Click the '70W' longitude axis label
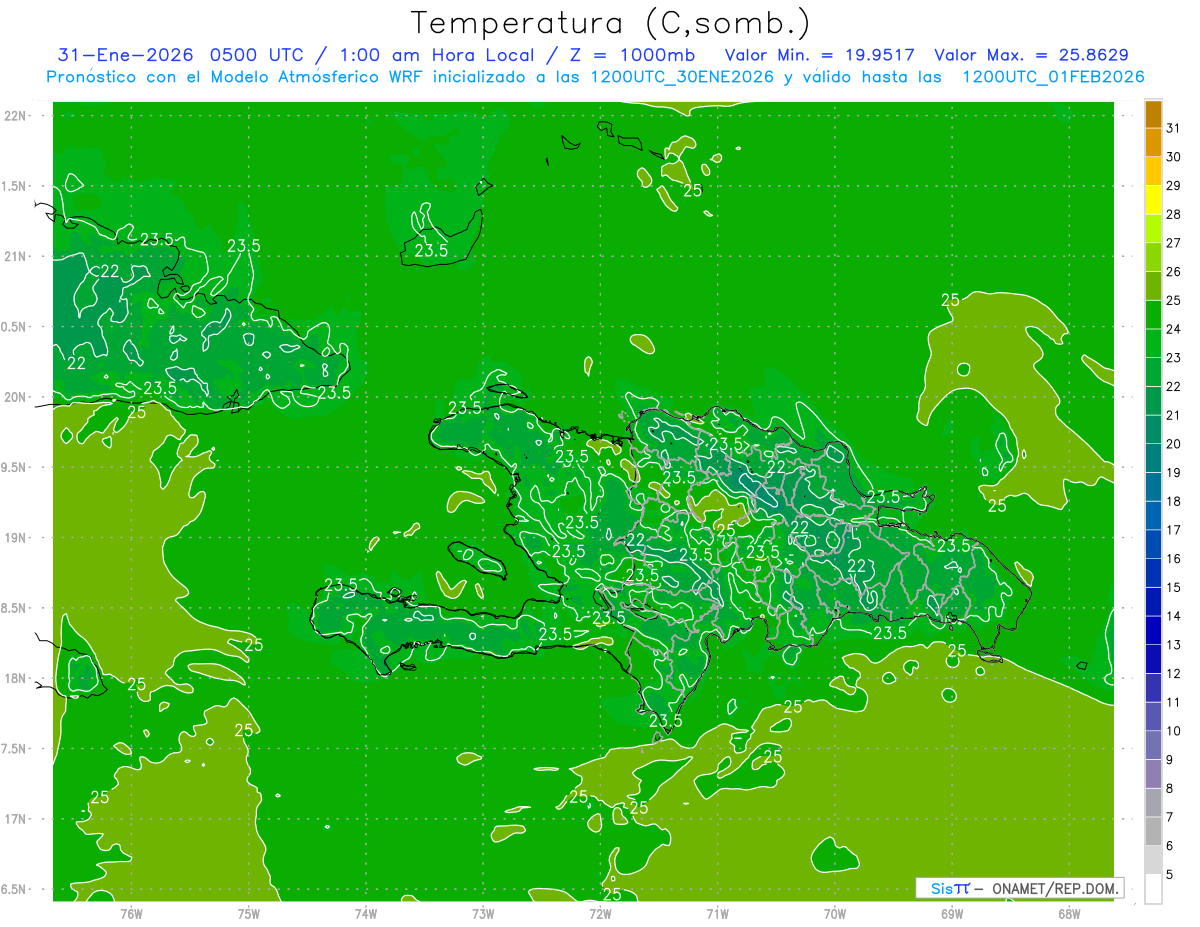 [835, 914]
